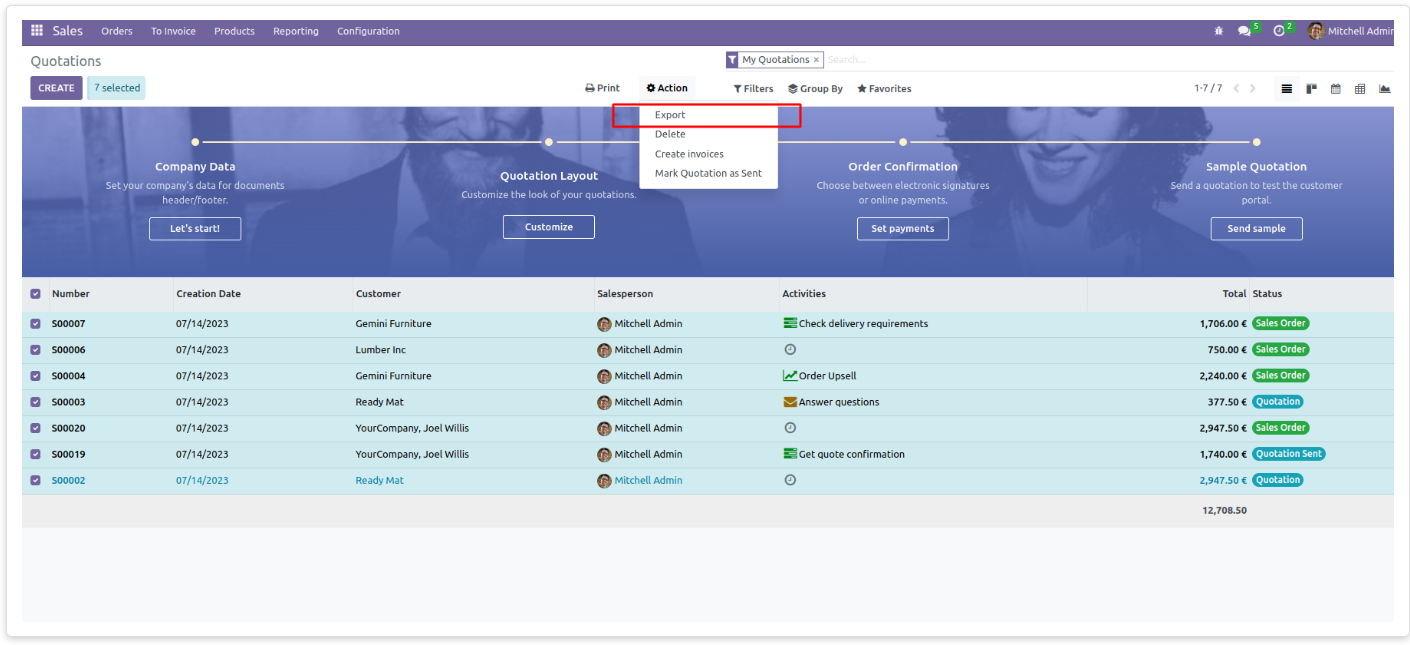Viewport: 1410px width, 645px height.
Task: Uncheck the S00007 row checkbox
Action: [x=36, y=324]
